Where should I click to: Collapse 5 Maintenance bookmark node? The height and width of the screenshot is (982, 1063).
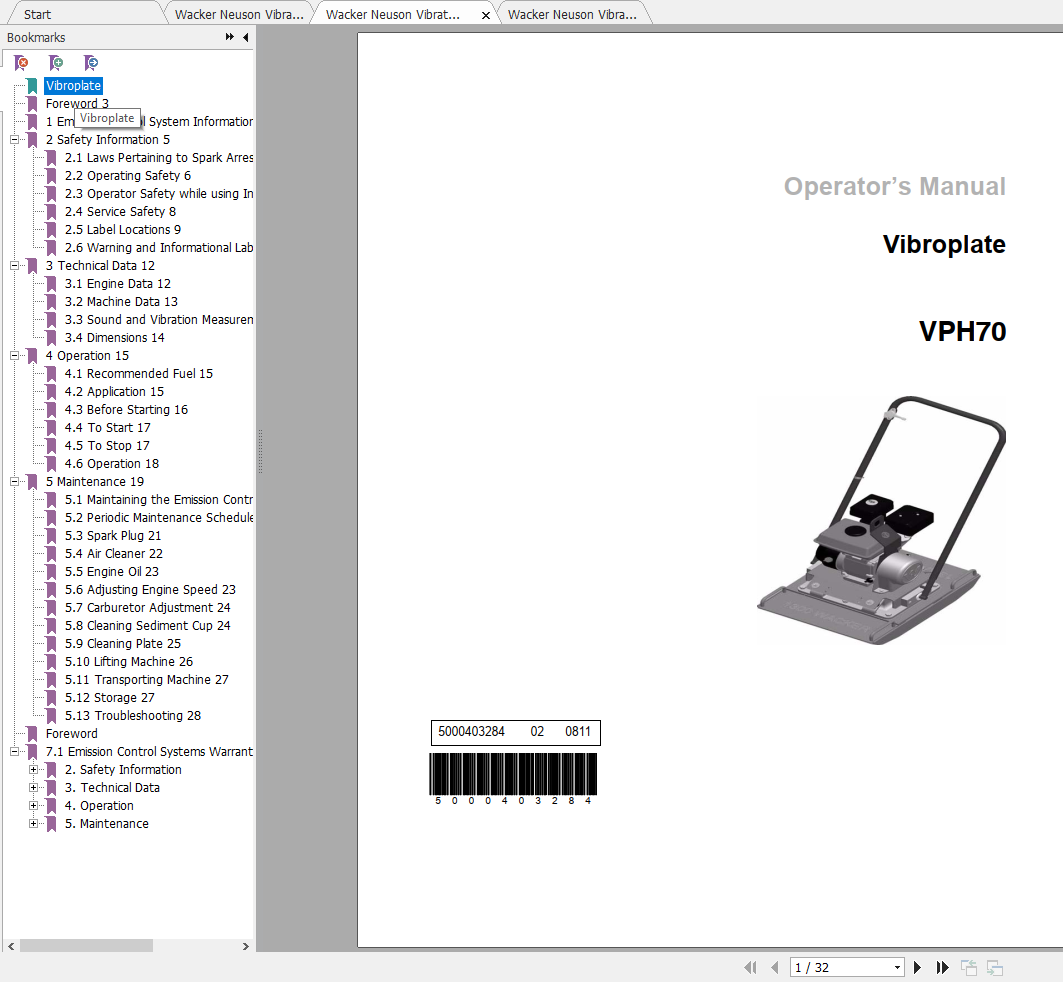[14, 482]
